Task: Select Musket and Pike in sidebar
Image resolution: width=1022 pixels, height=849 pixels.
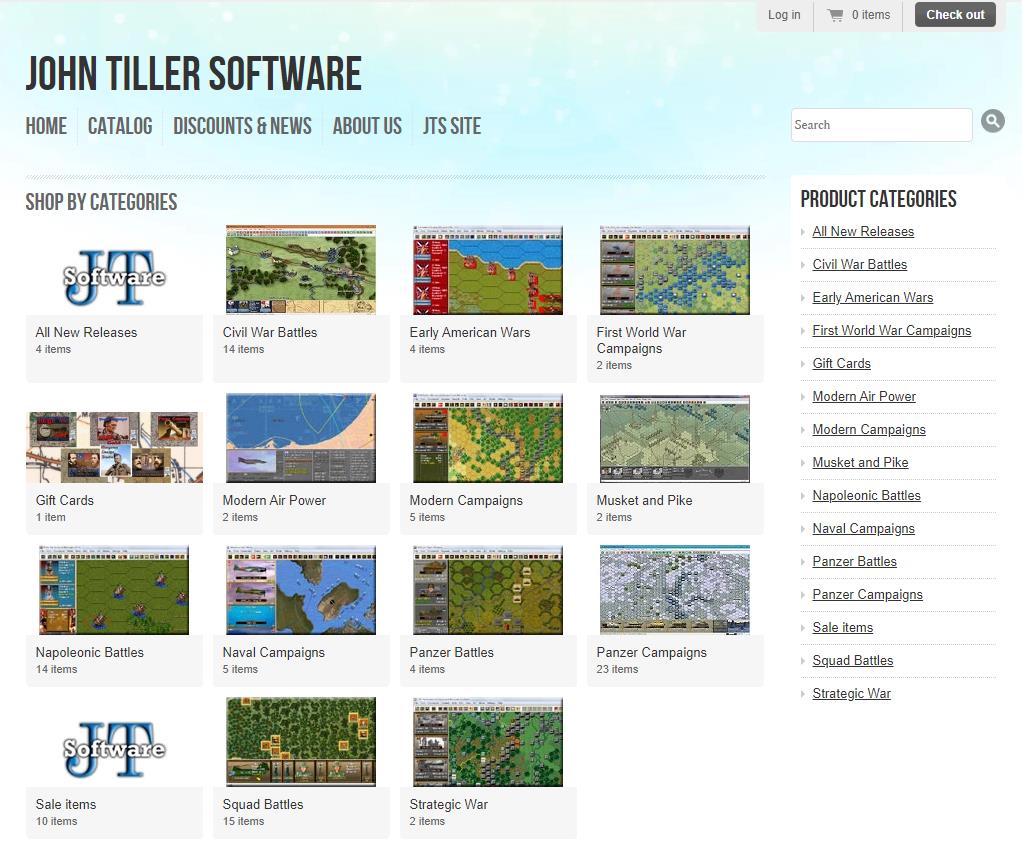Action: click(x=860, y=463)
